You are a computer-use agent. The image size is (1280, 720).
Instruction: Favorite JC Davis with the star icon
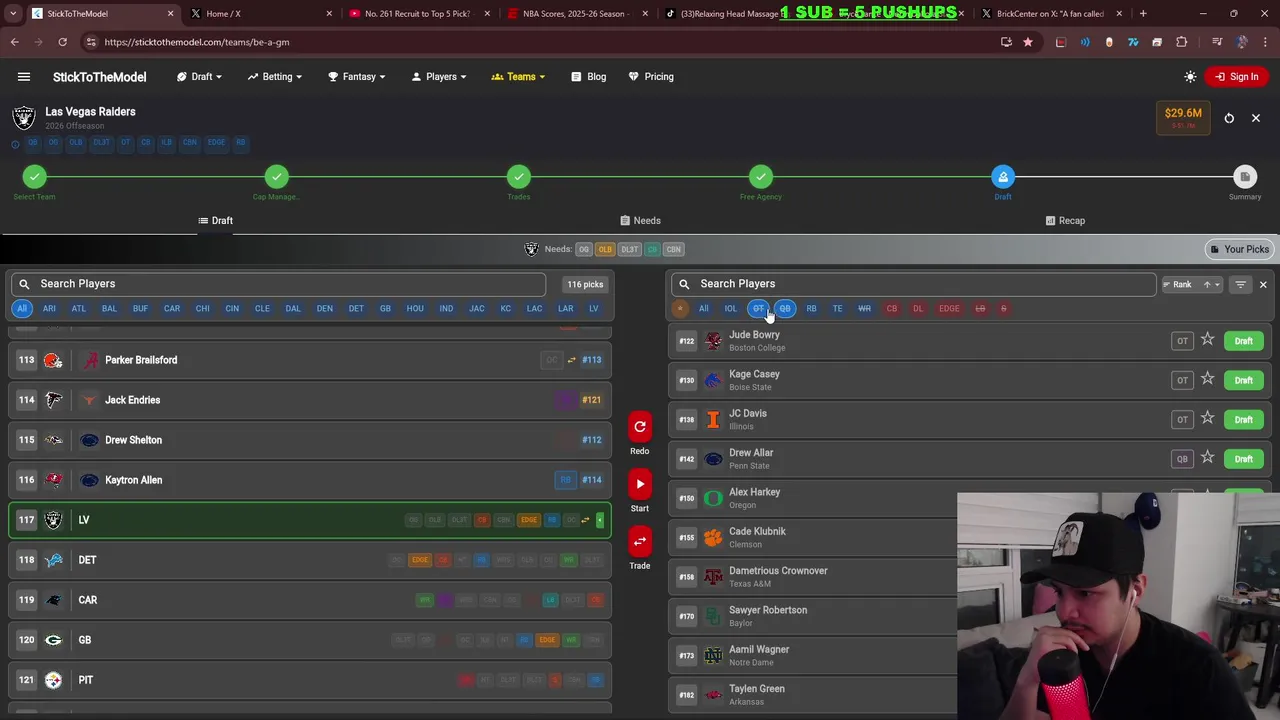1208,418
